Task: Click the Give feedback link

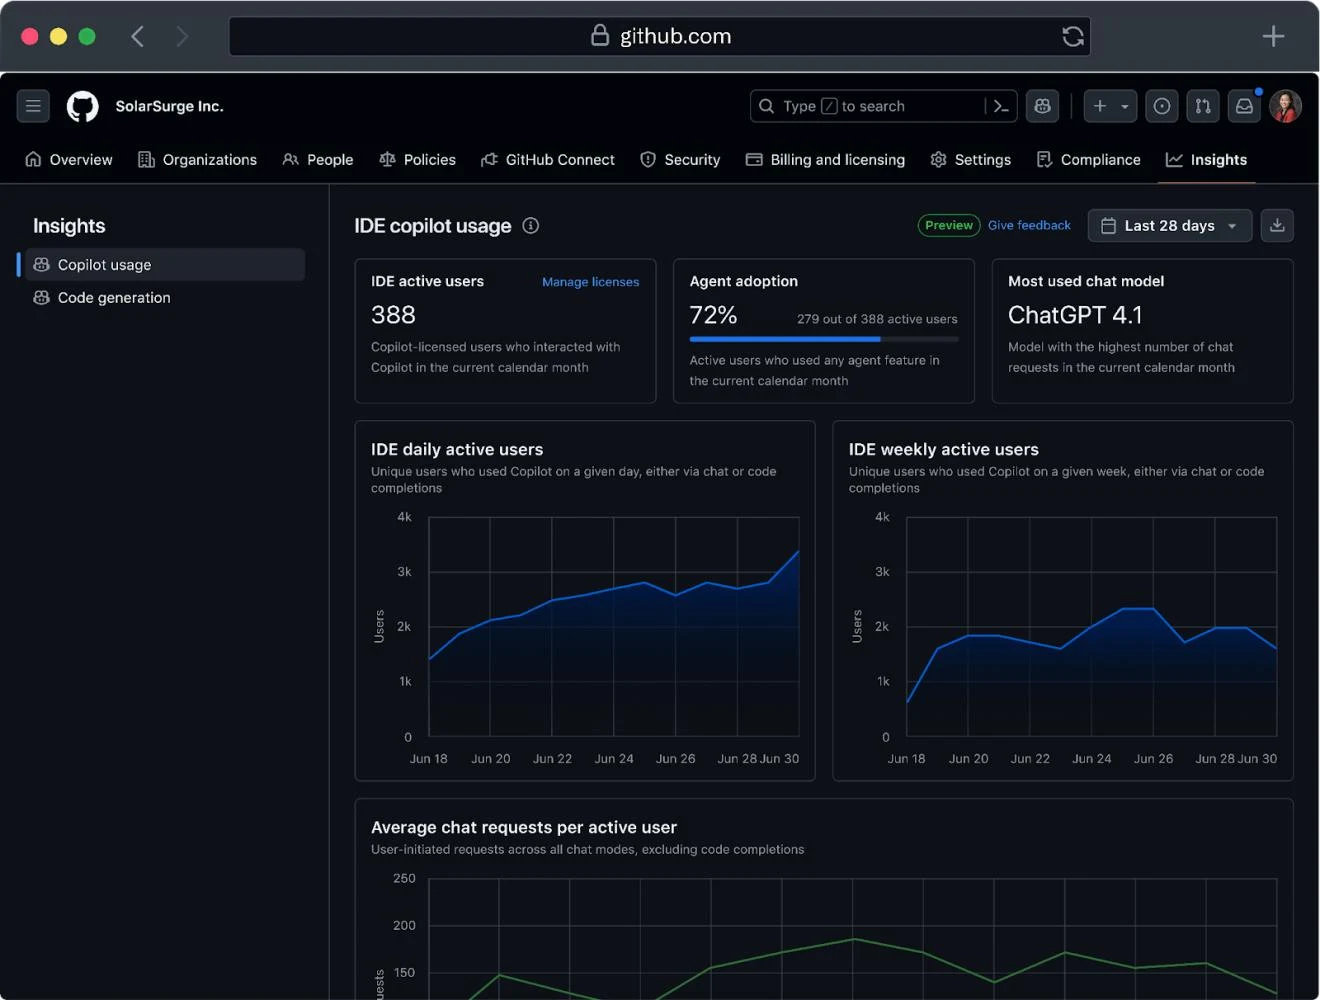Action: point(1029,226)
